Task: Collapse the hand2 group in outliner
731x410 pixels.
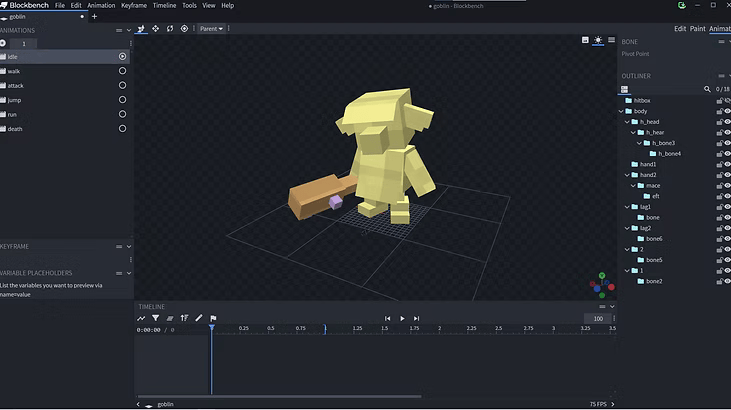Action: click(627, 175)
